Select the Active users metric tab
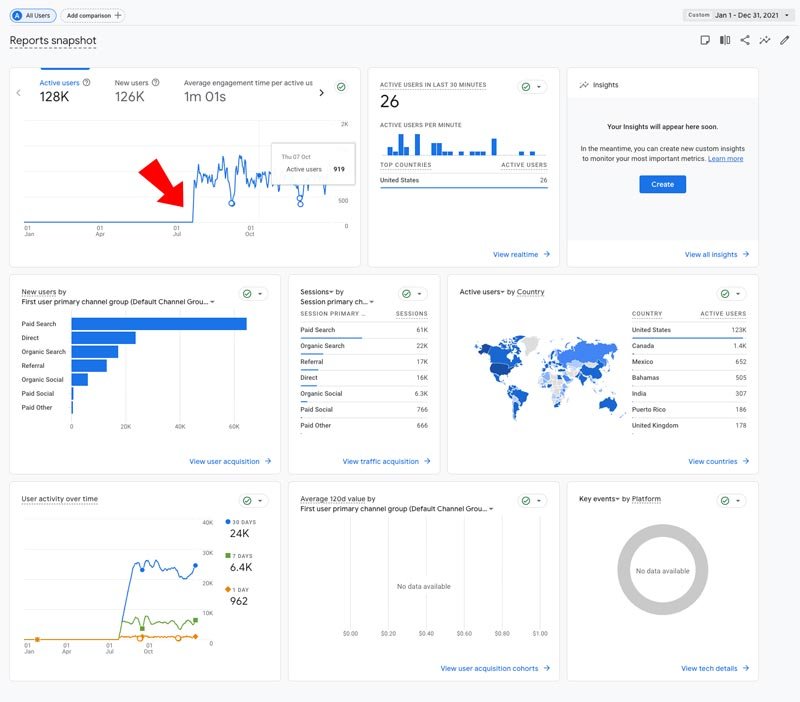The height and width of the screenshot is (702, 800). click(61, 91)
